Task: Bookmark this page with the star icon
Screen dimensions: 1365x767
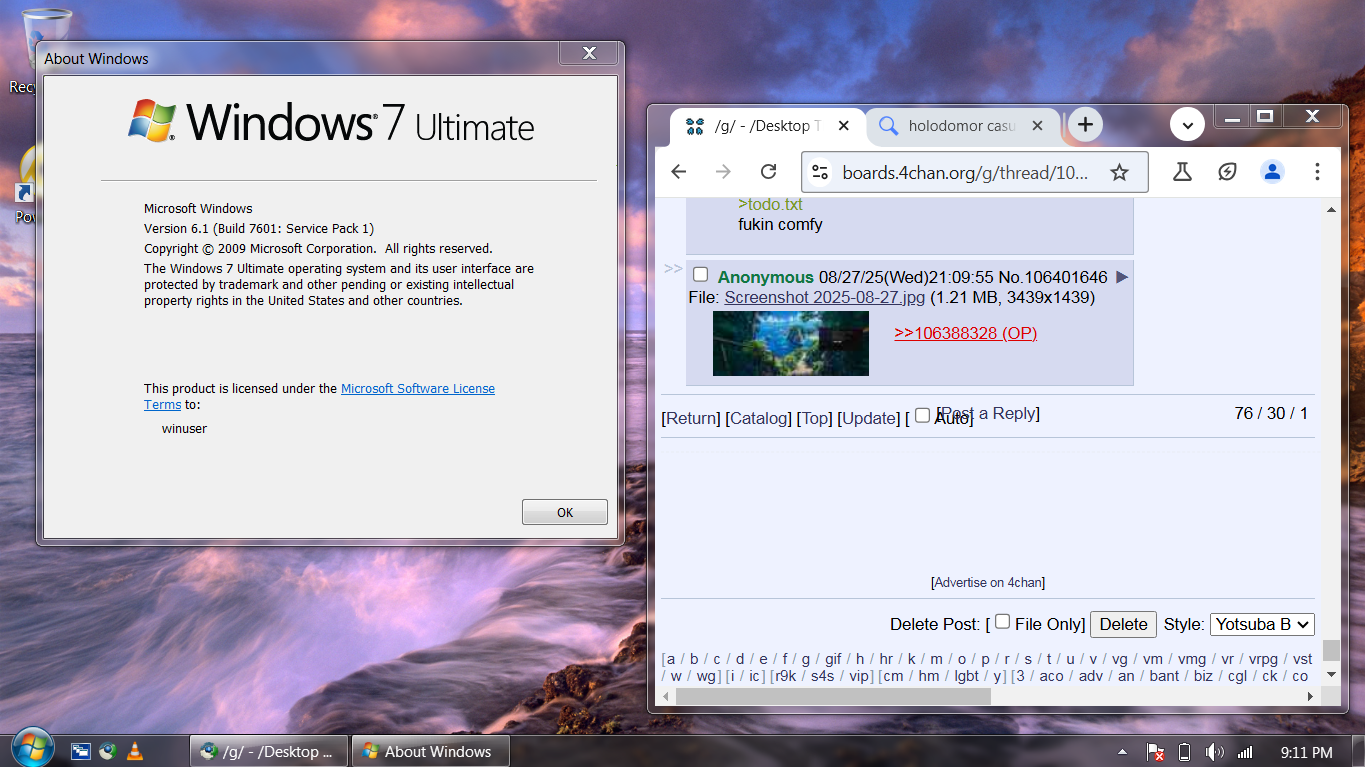Action: pyautogui.click(x=1119, y=172)
